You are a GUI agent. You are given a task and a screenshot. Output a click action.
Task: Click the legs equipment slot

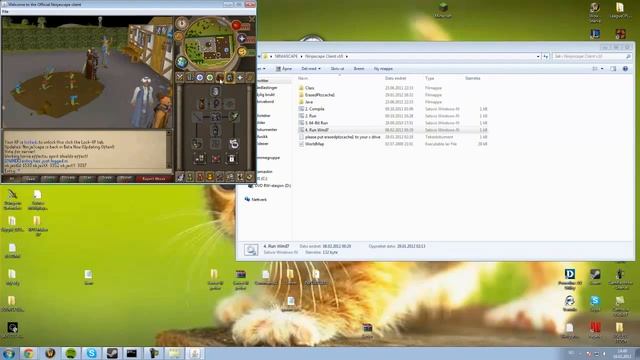click(216, 131)
